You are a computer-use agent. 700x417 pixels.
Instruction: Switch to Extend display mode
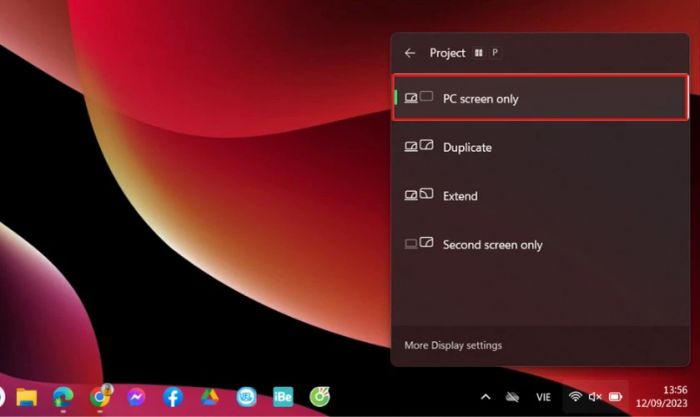click(540, 196)
